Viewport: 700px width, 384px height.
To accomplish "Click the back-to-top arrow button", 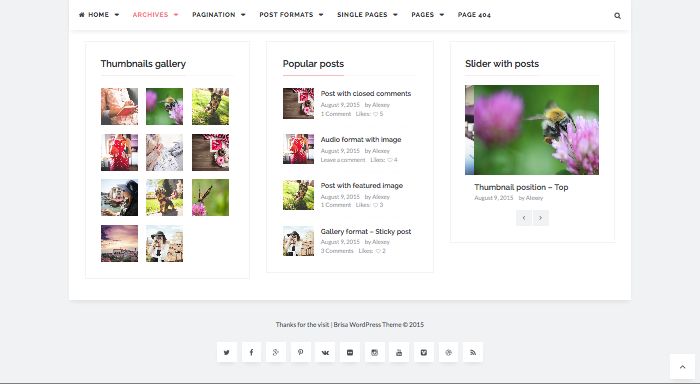I will tap(682, 367).
